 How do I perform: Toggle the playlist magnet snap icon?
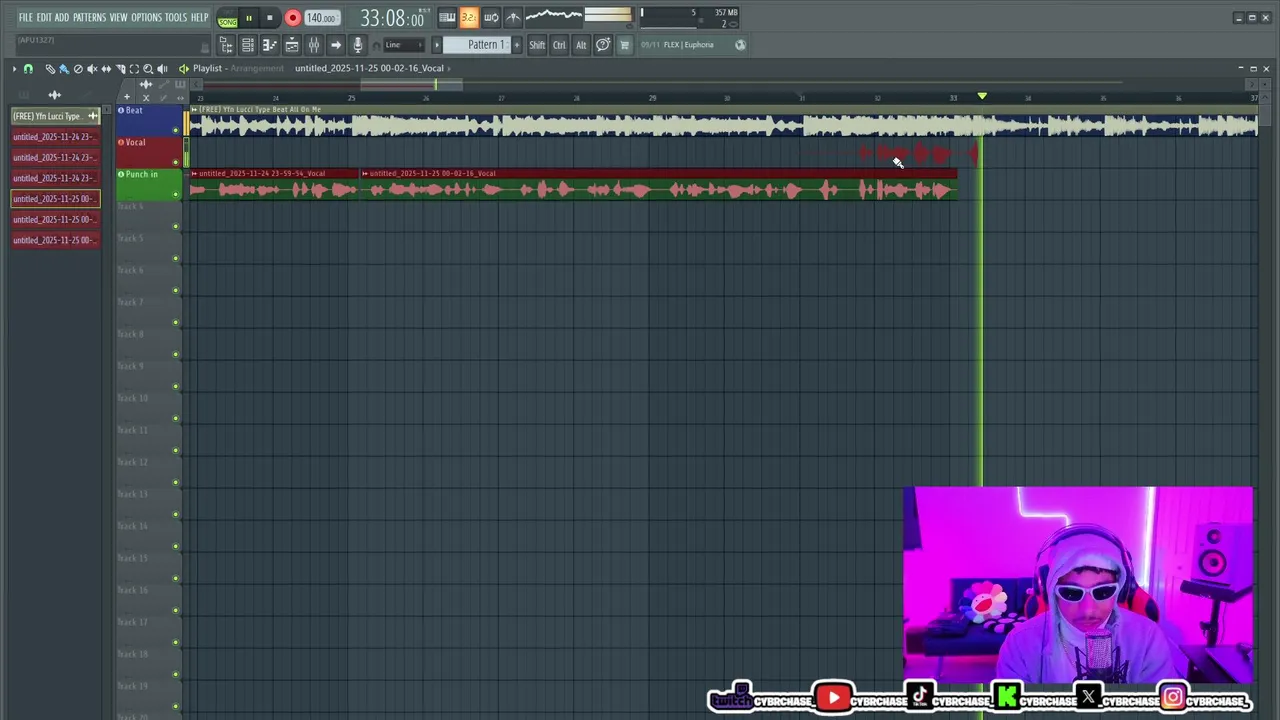click(28, 69)
